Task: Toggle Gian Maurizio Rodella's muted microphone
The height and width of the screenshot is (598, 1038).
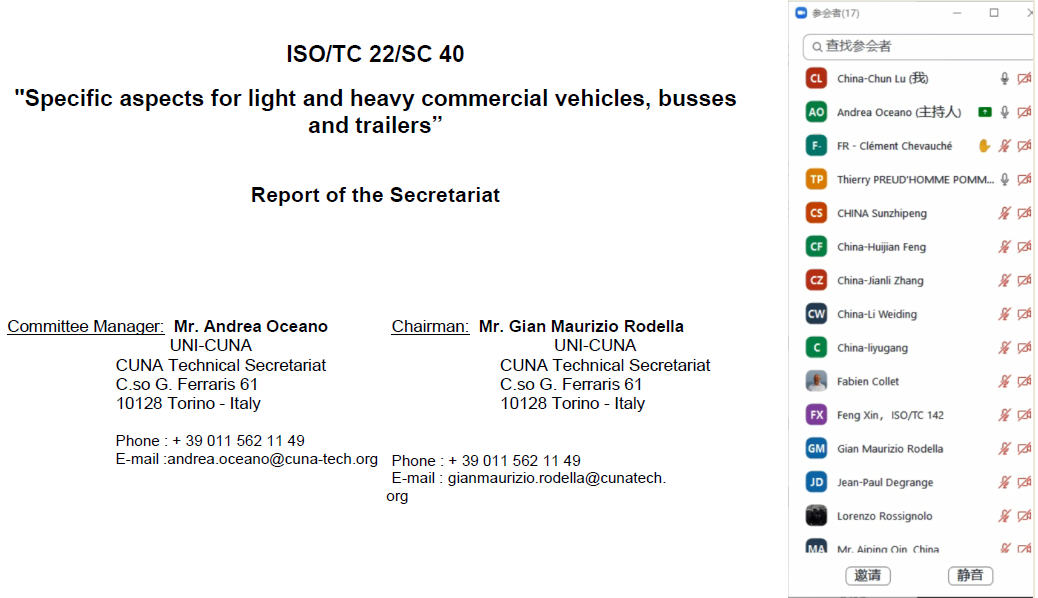Action: (x=1005, y=449)
